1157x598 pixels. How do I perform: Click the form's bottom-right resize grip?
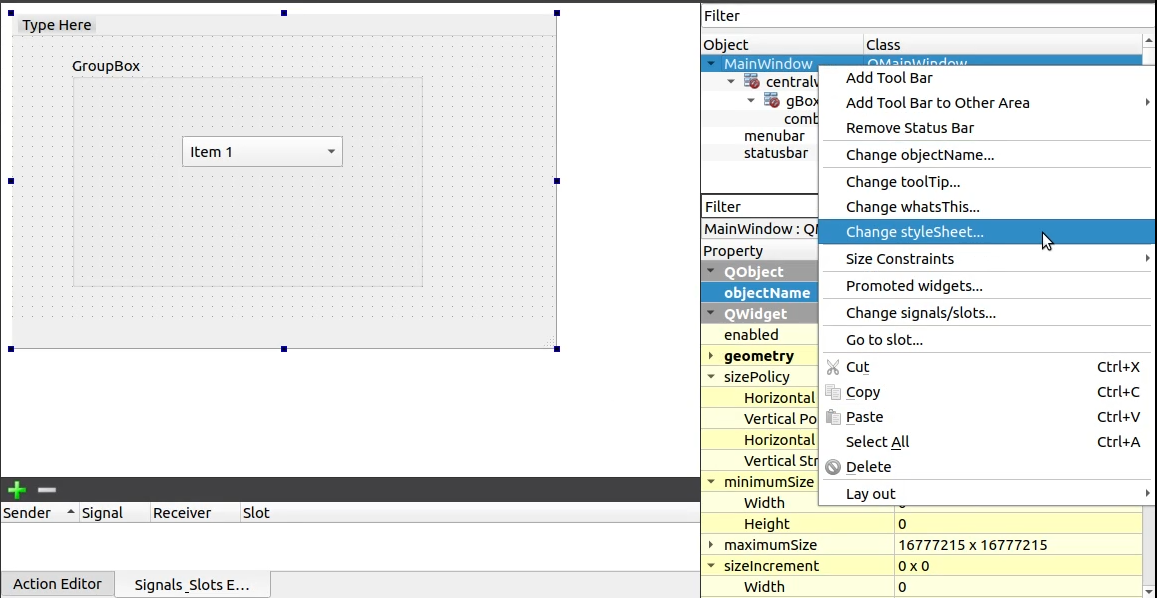pos(550,343)
